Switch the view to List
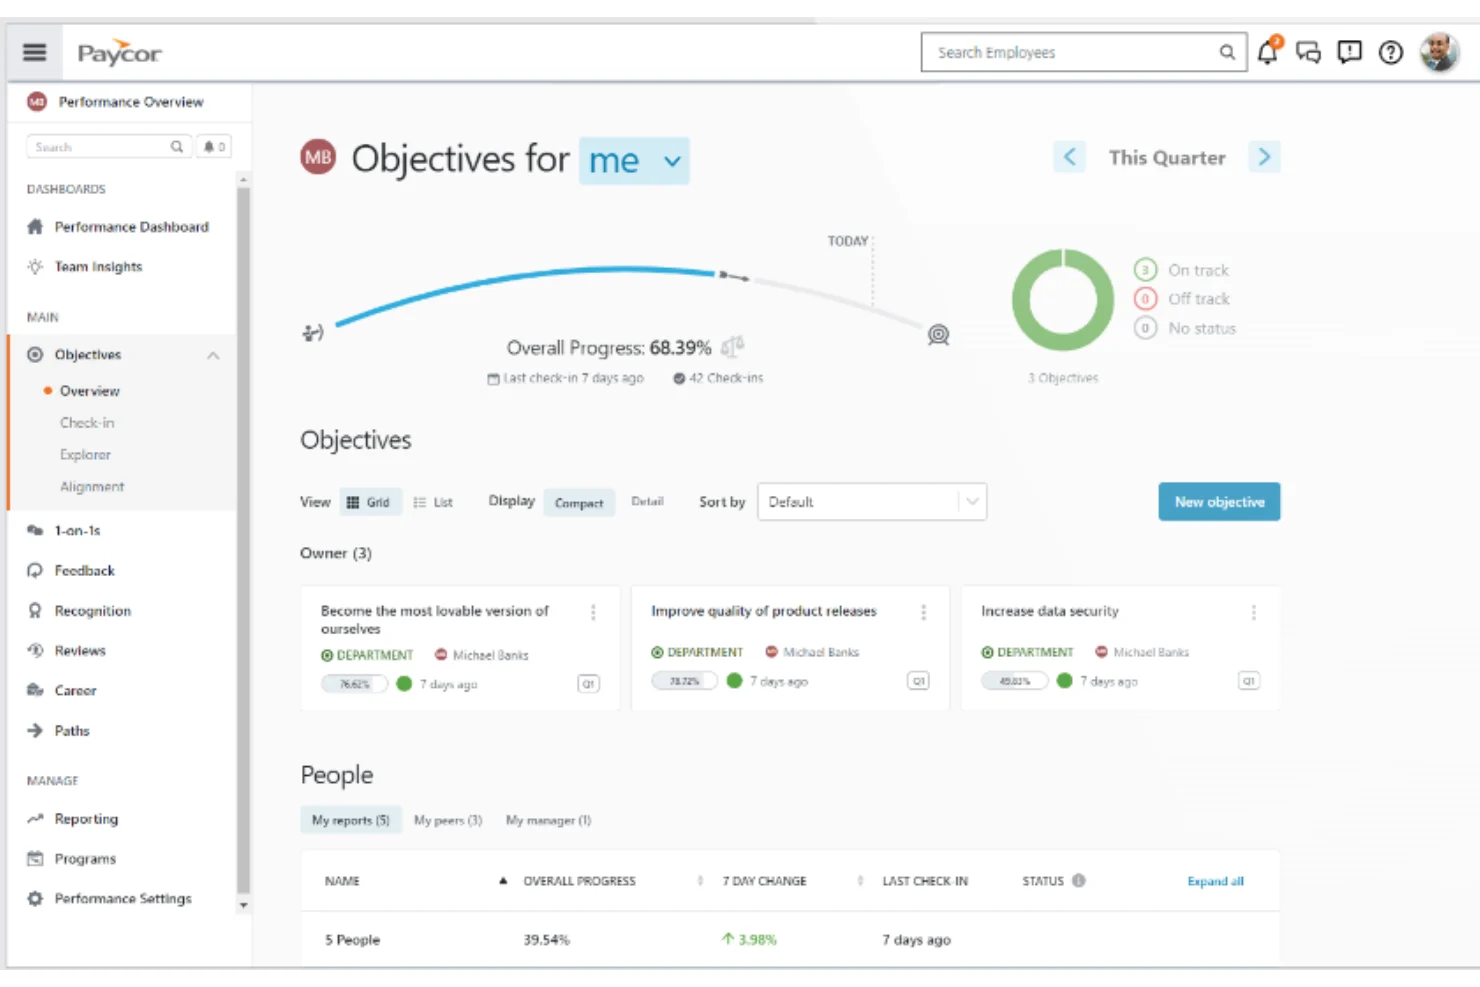 pos(434,502)
